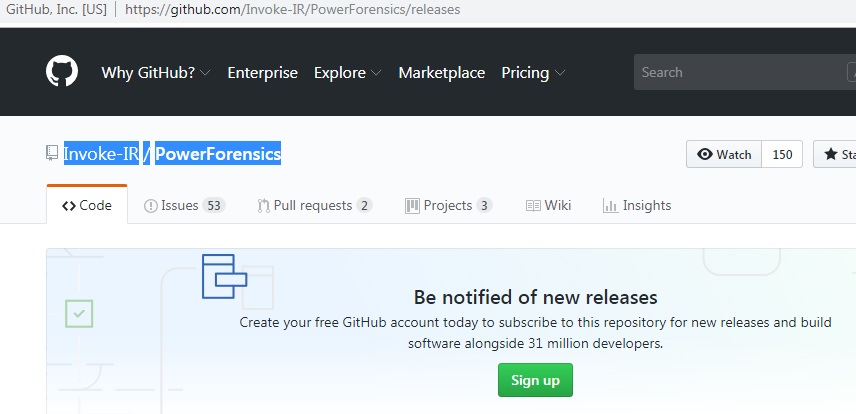This screenshot has height=414, width=856.
Task: Click the Projects board icon
Action: click(412, 205)
